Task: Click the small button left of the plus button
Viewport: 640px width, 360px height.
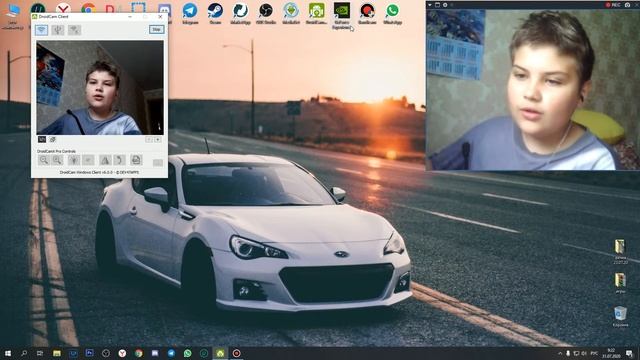Action: coord(149,140)
